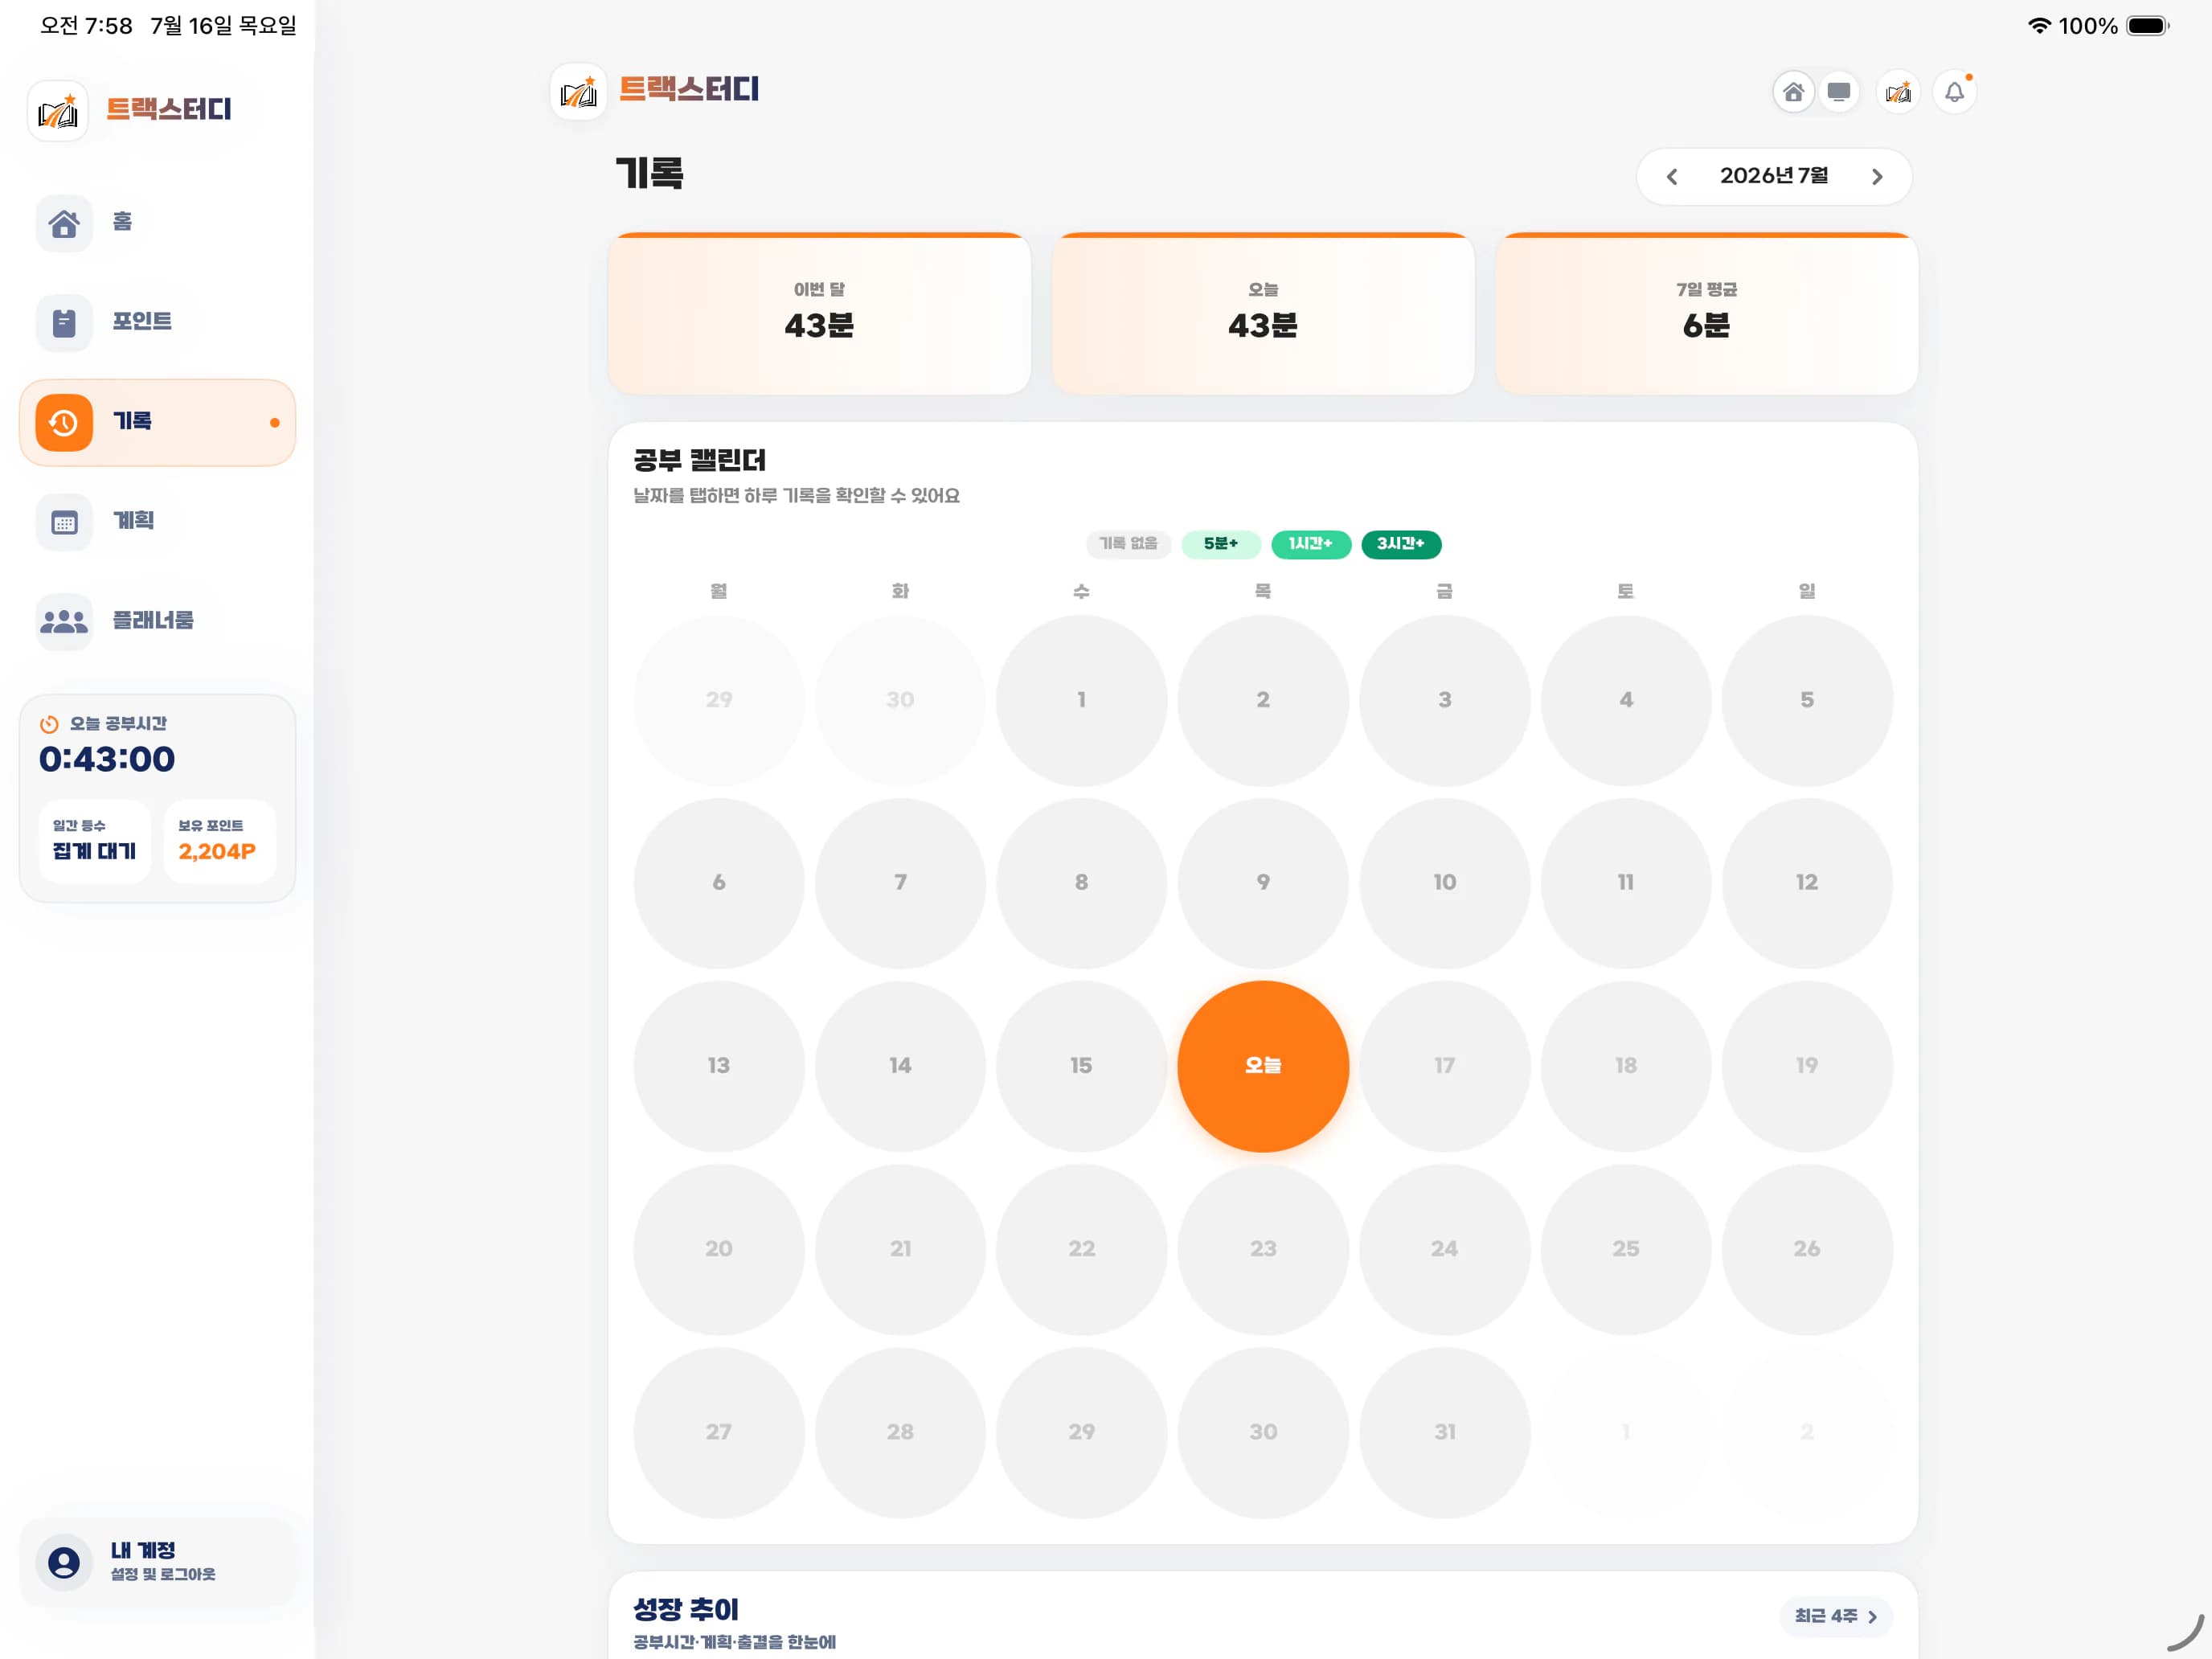Check the battery indicator in status bar
This screenshot has width=2212, height=1659.
[2147, 26]
